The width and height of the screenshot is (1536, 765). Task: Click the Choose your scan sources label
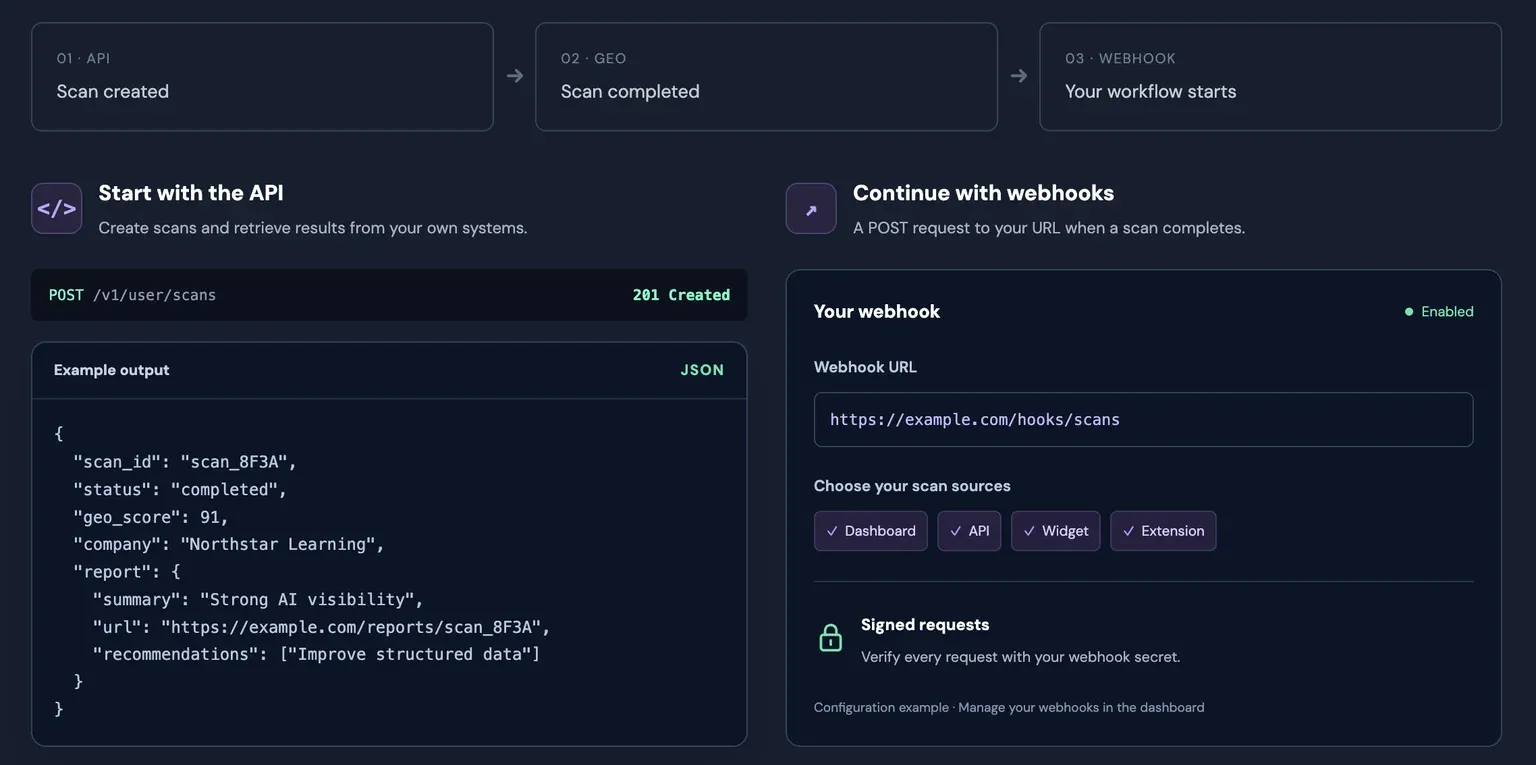[912, 486]
